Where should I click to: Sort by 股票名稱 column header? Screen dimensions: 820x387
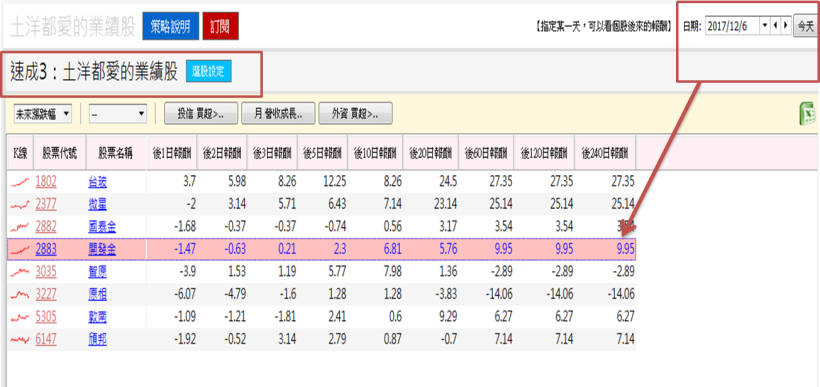pyautogui.click(x=116, y=153)
